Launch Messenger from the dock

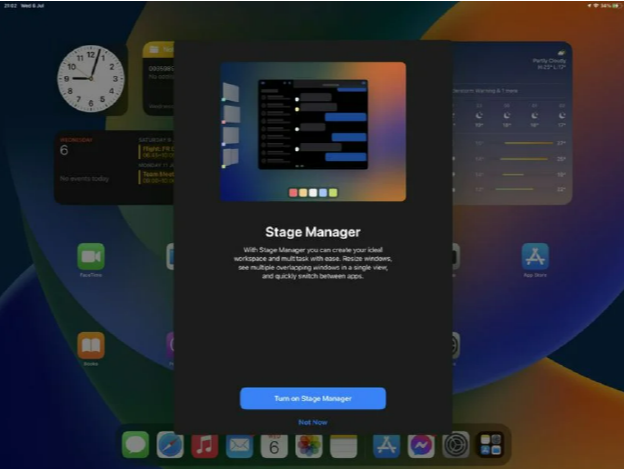[x=421, y=446]
